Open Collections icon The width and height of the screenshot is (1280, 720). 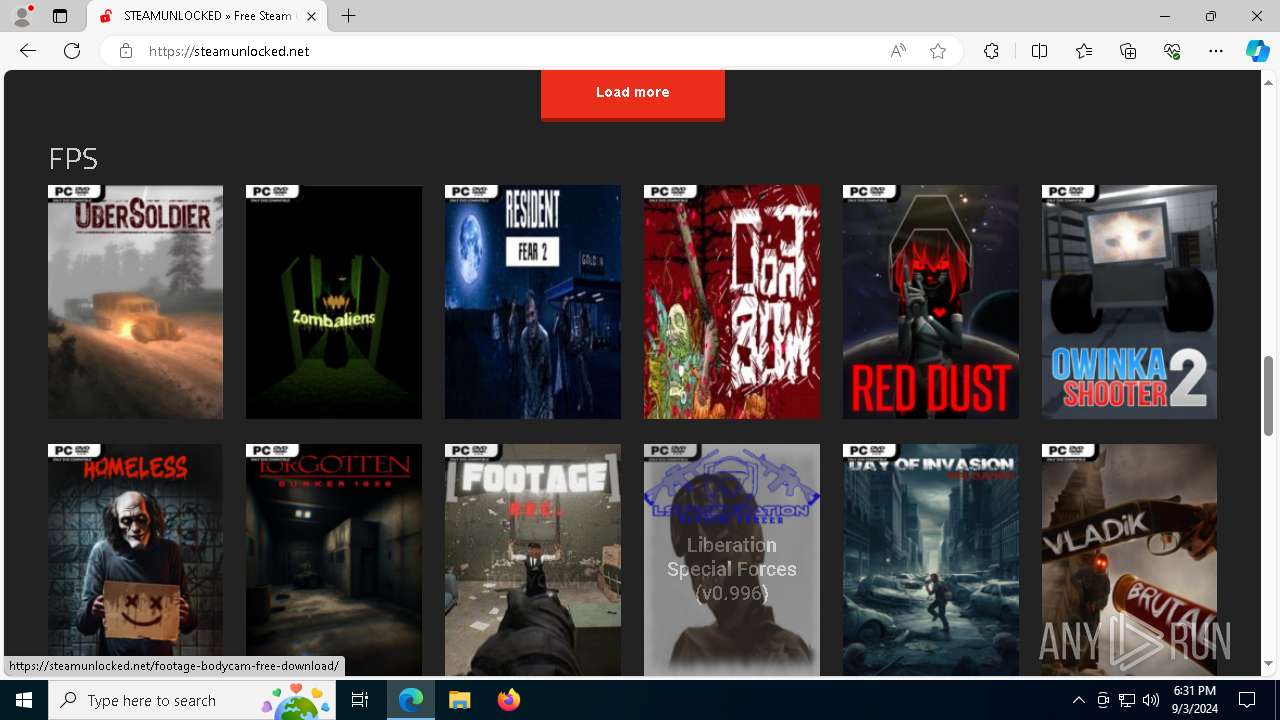[1128, 51]
